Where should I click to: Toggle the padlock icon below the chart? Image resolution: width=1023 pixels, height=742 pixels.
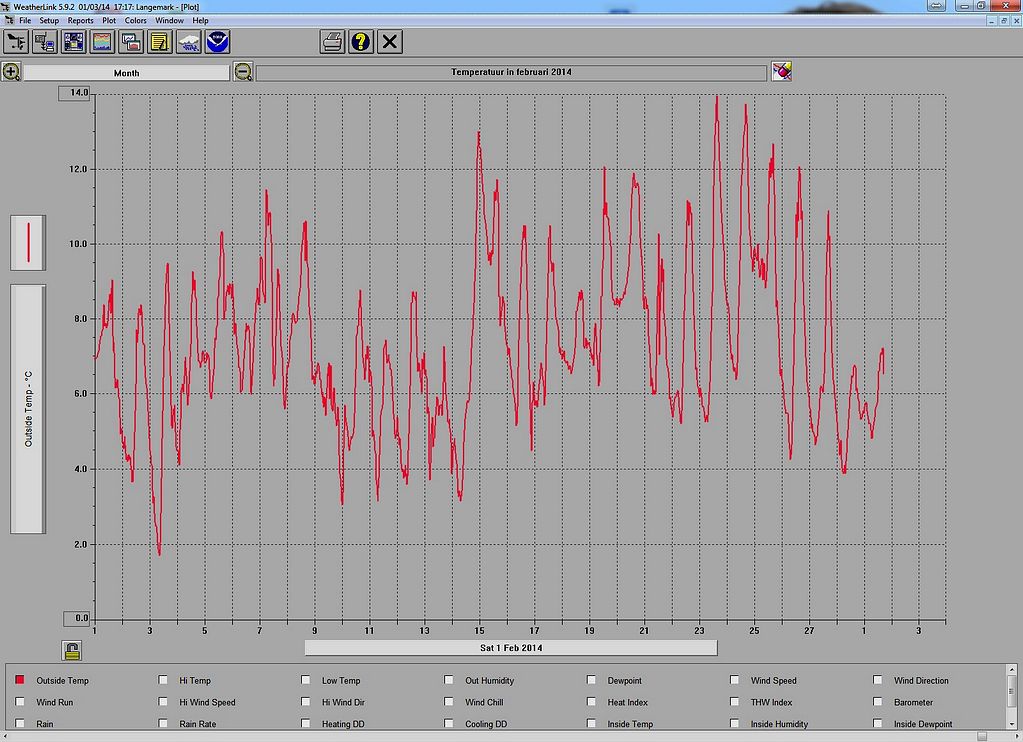[72, 651]
